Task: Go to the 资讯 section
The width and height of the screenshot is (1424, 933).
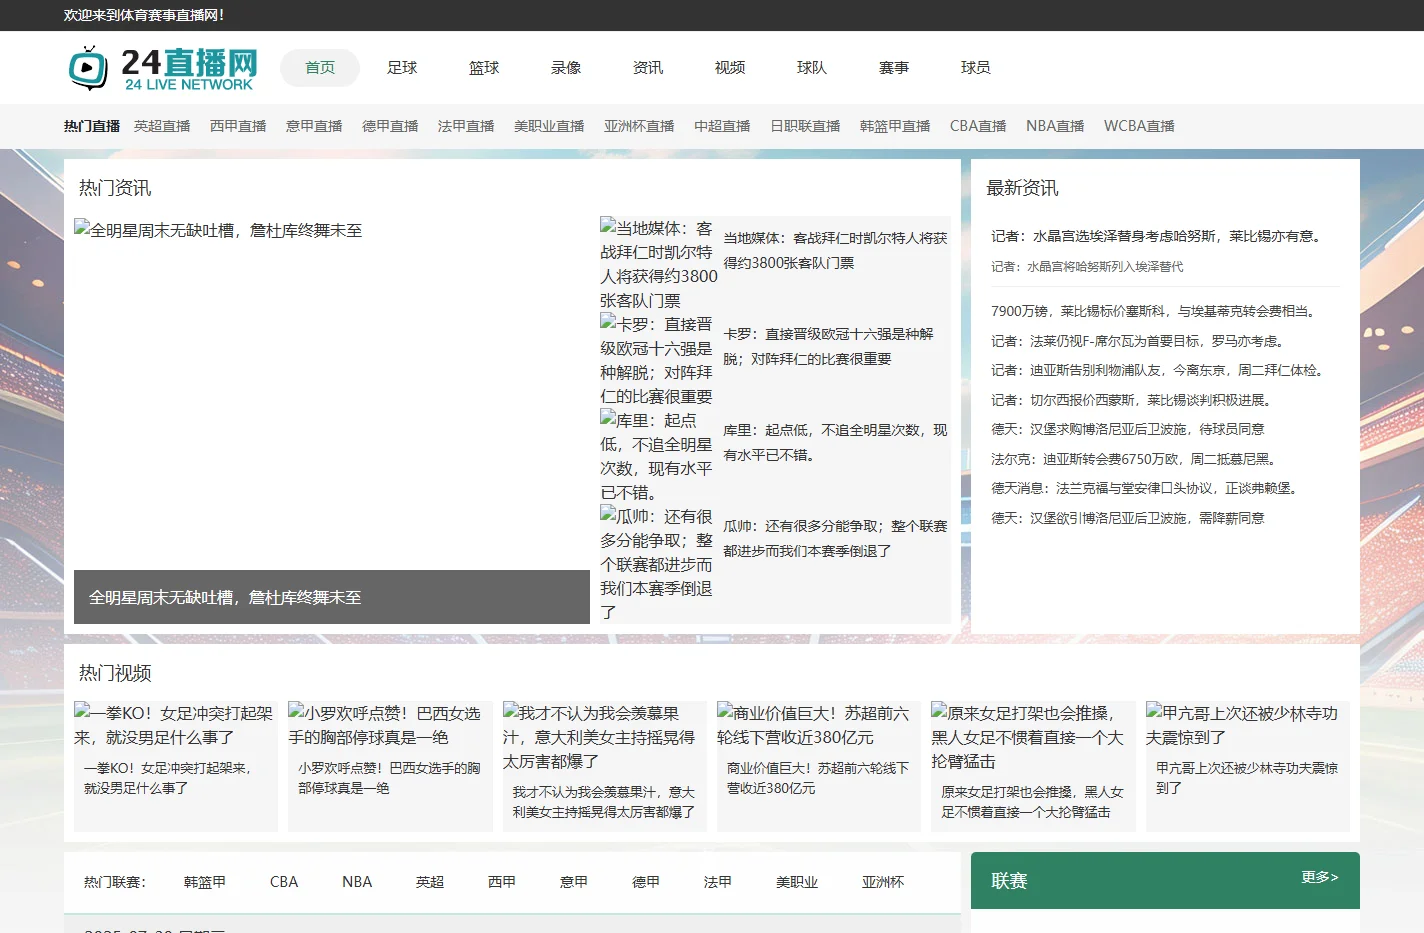Action: click(648, 68)
